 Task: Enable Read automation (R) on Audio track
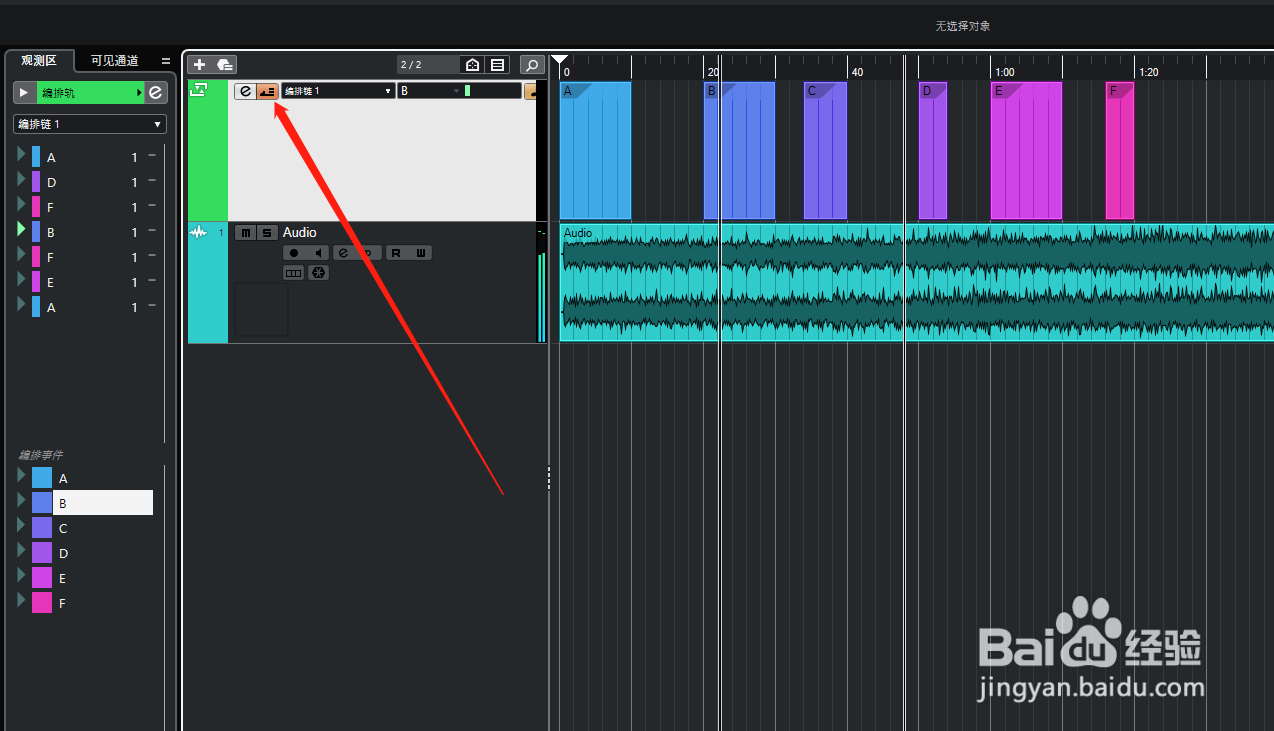point(395,253)
